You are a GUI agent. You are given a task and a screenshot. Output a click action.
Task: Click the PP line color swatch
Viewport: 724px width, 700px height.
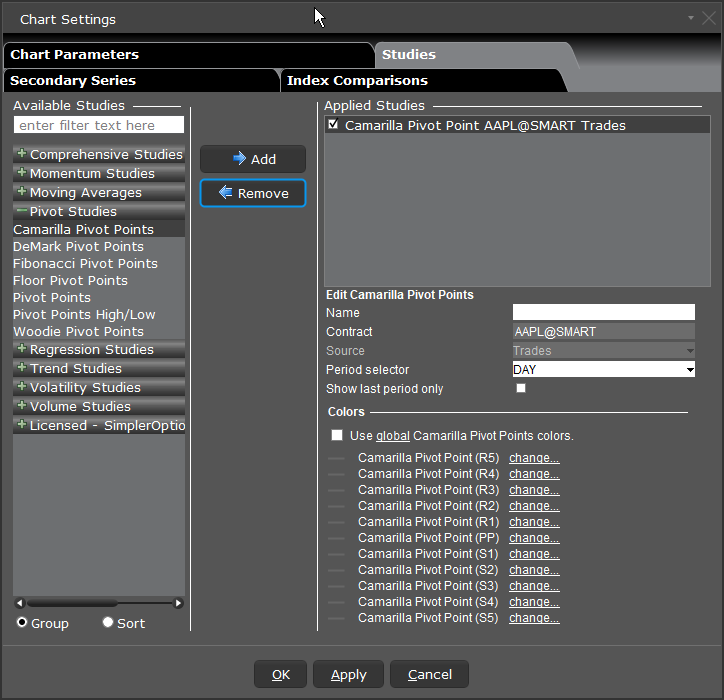coord(336,538)
